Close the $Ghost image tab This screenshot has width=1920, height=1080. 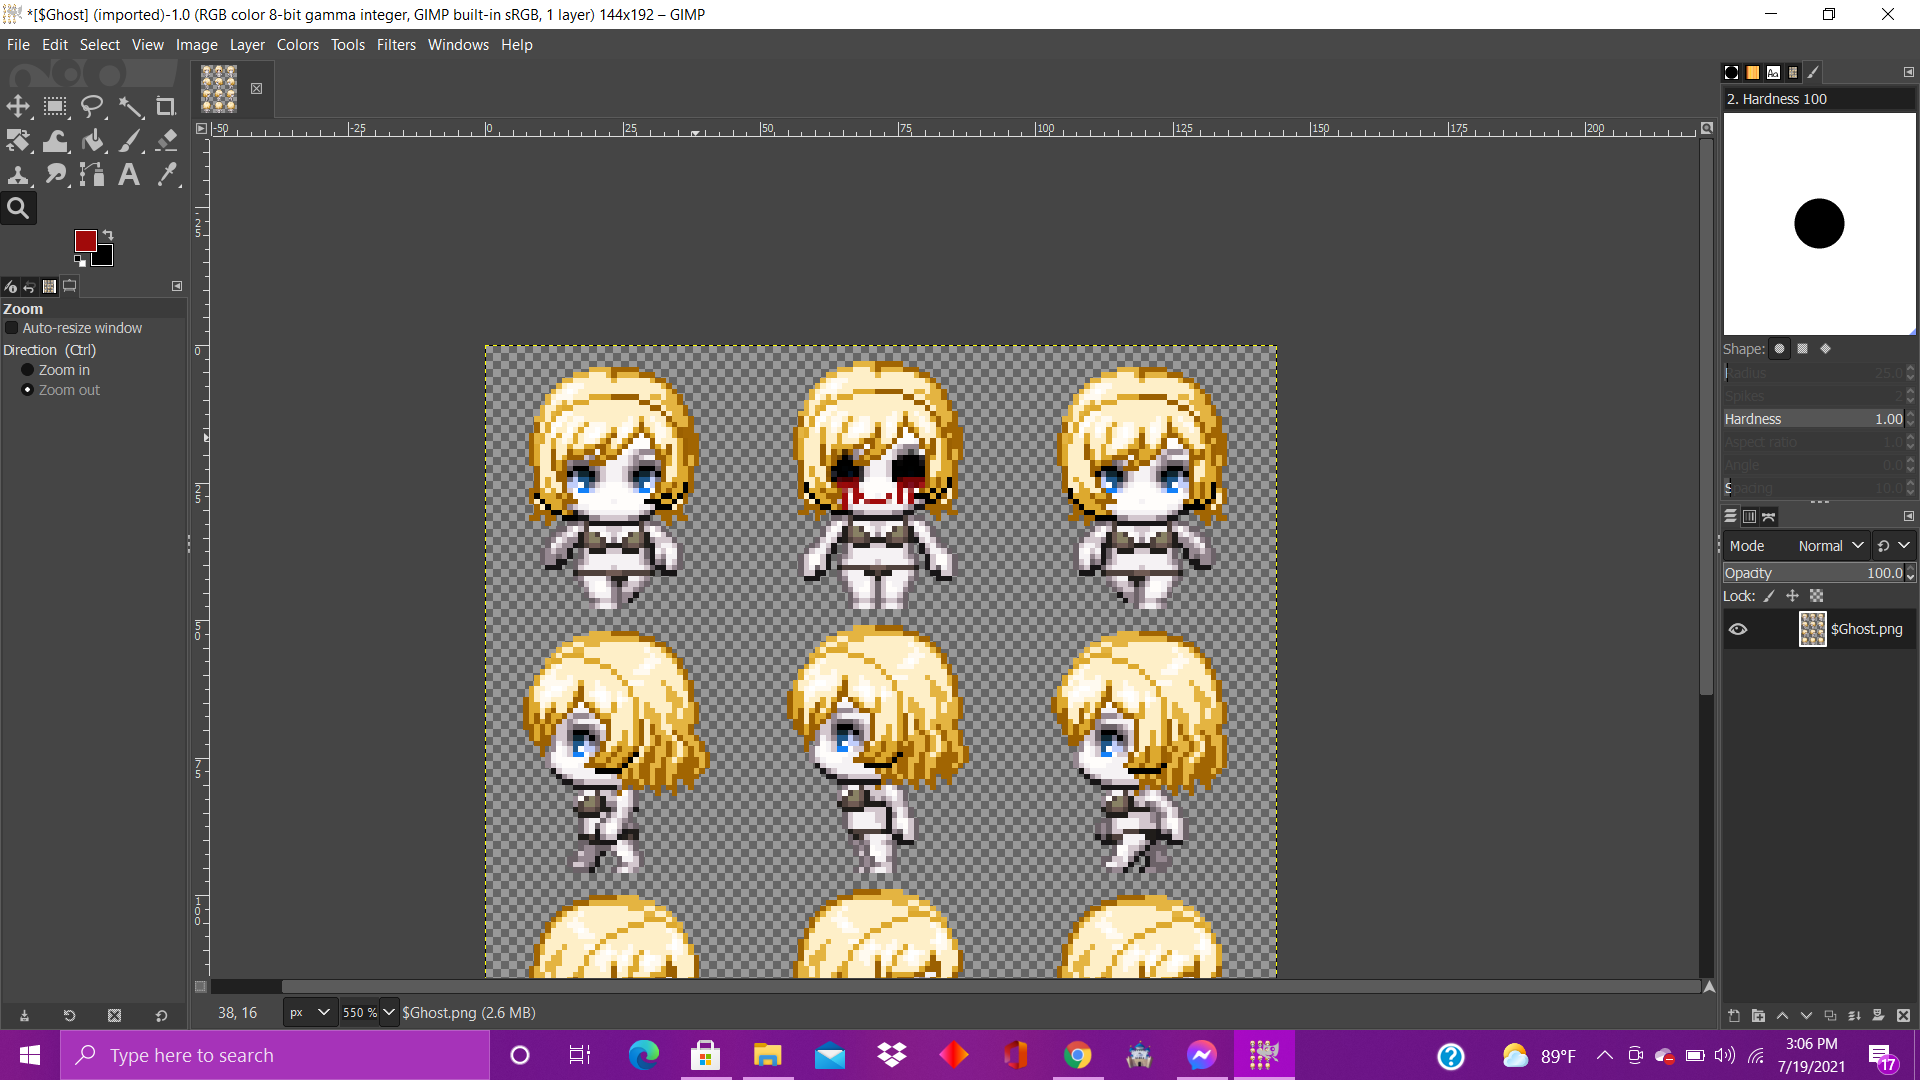click(x=257, y=89)
